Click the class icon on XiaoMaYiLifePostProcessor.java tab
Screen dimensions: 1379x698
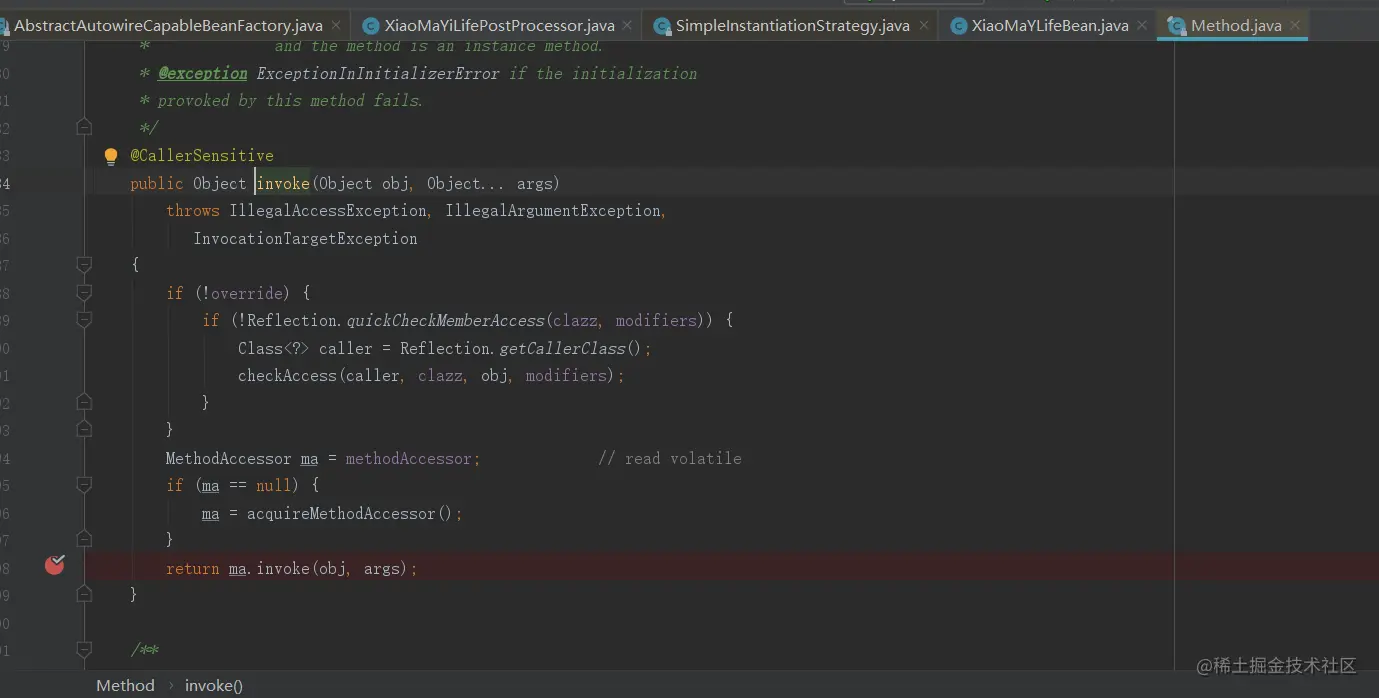(x=371, y=26)
